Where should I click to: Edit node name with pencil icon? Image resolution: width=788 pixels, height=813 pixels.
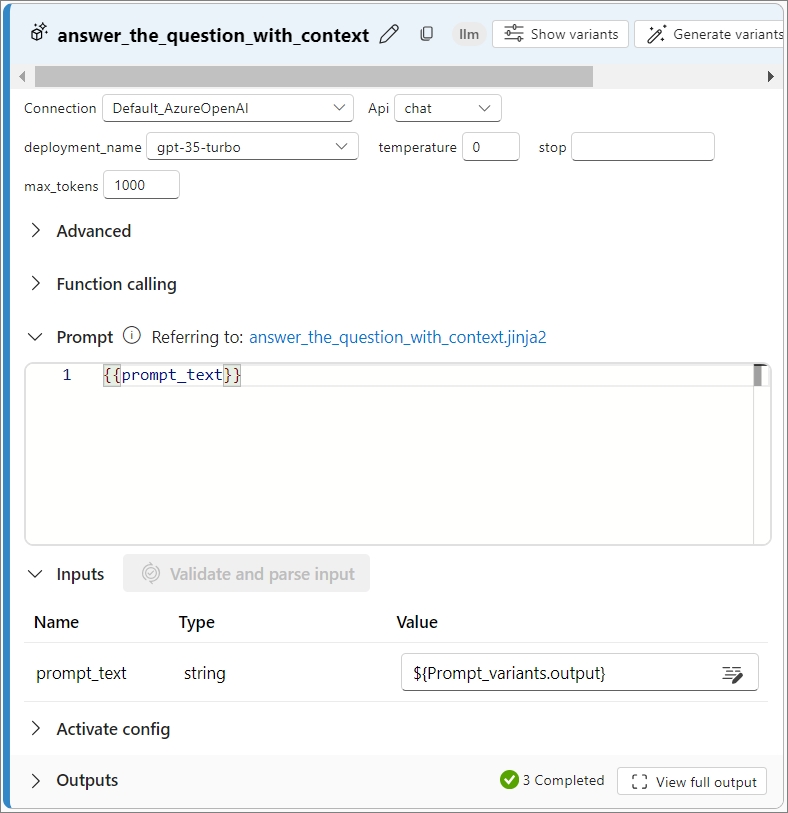[x=389, y=35]
